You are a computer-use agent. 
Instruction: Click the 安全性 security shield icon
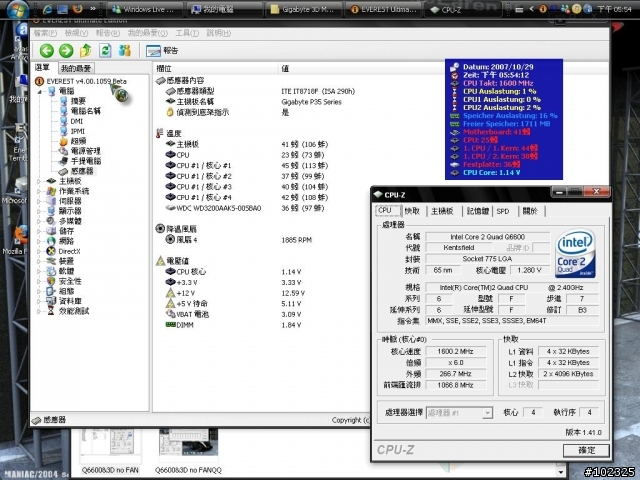pos(51,281)
